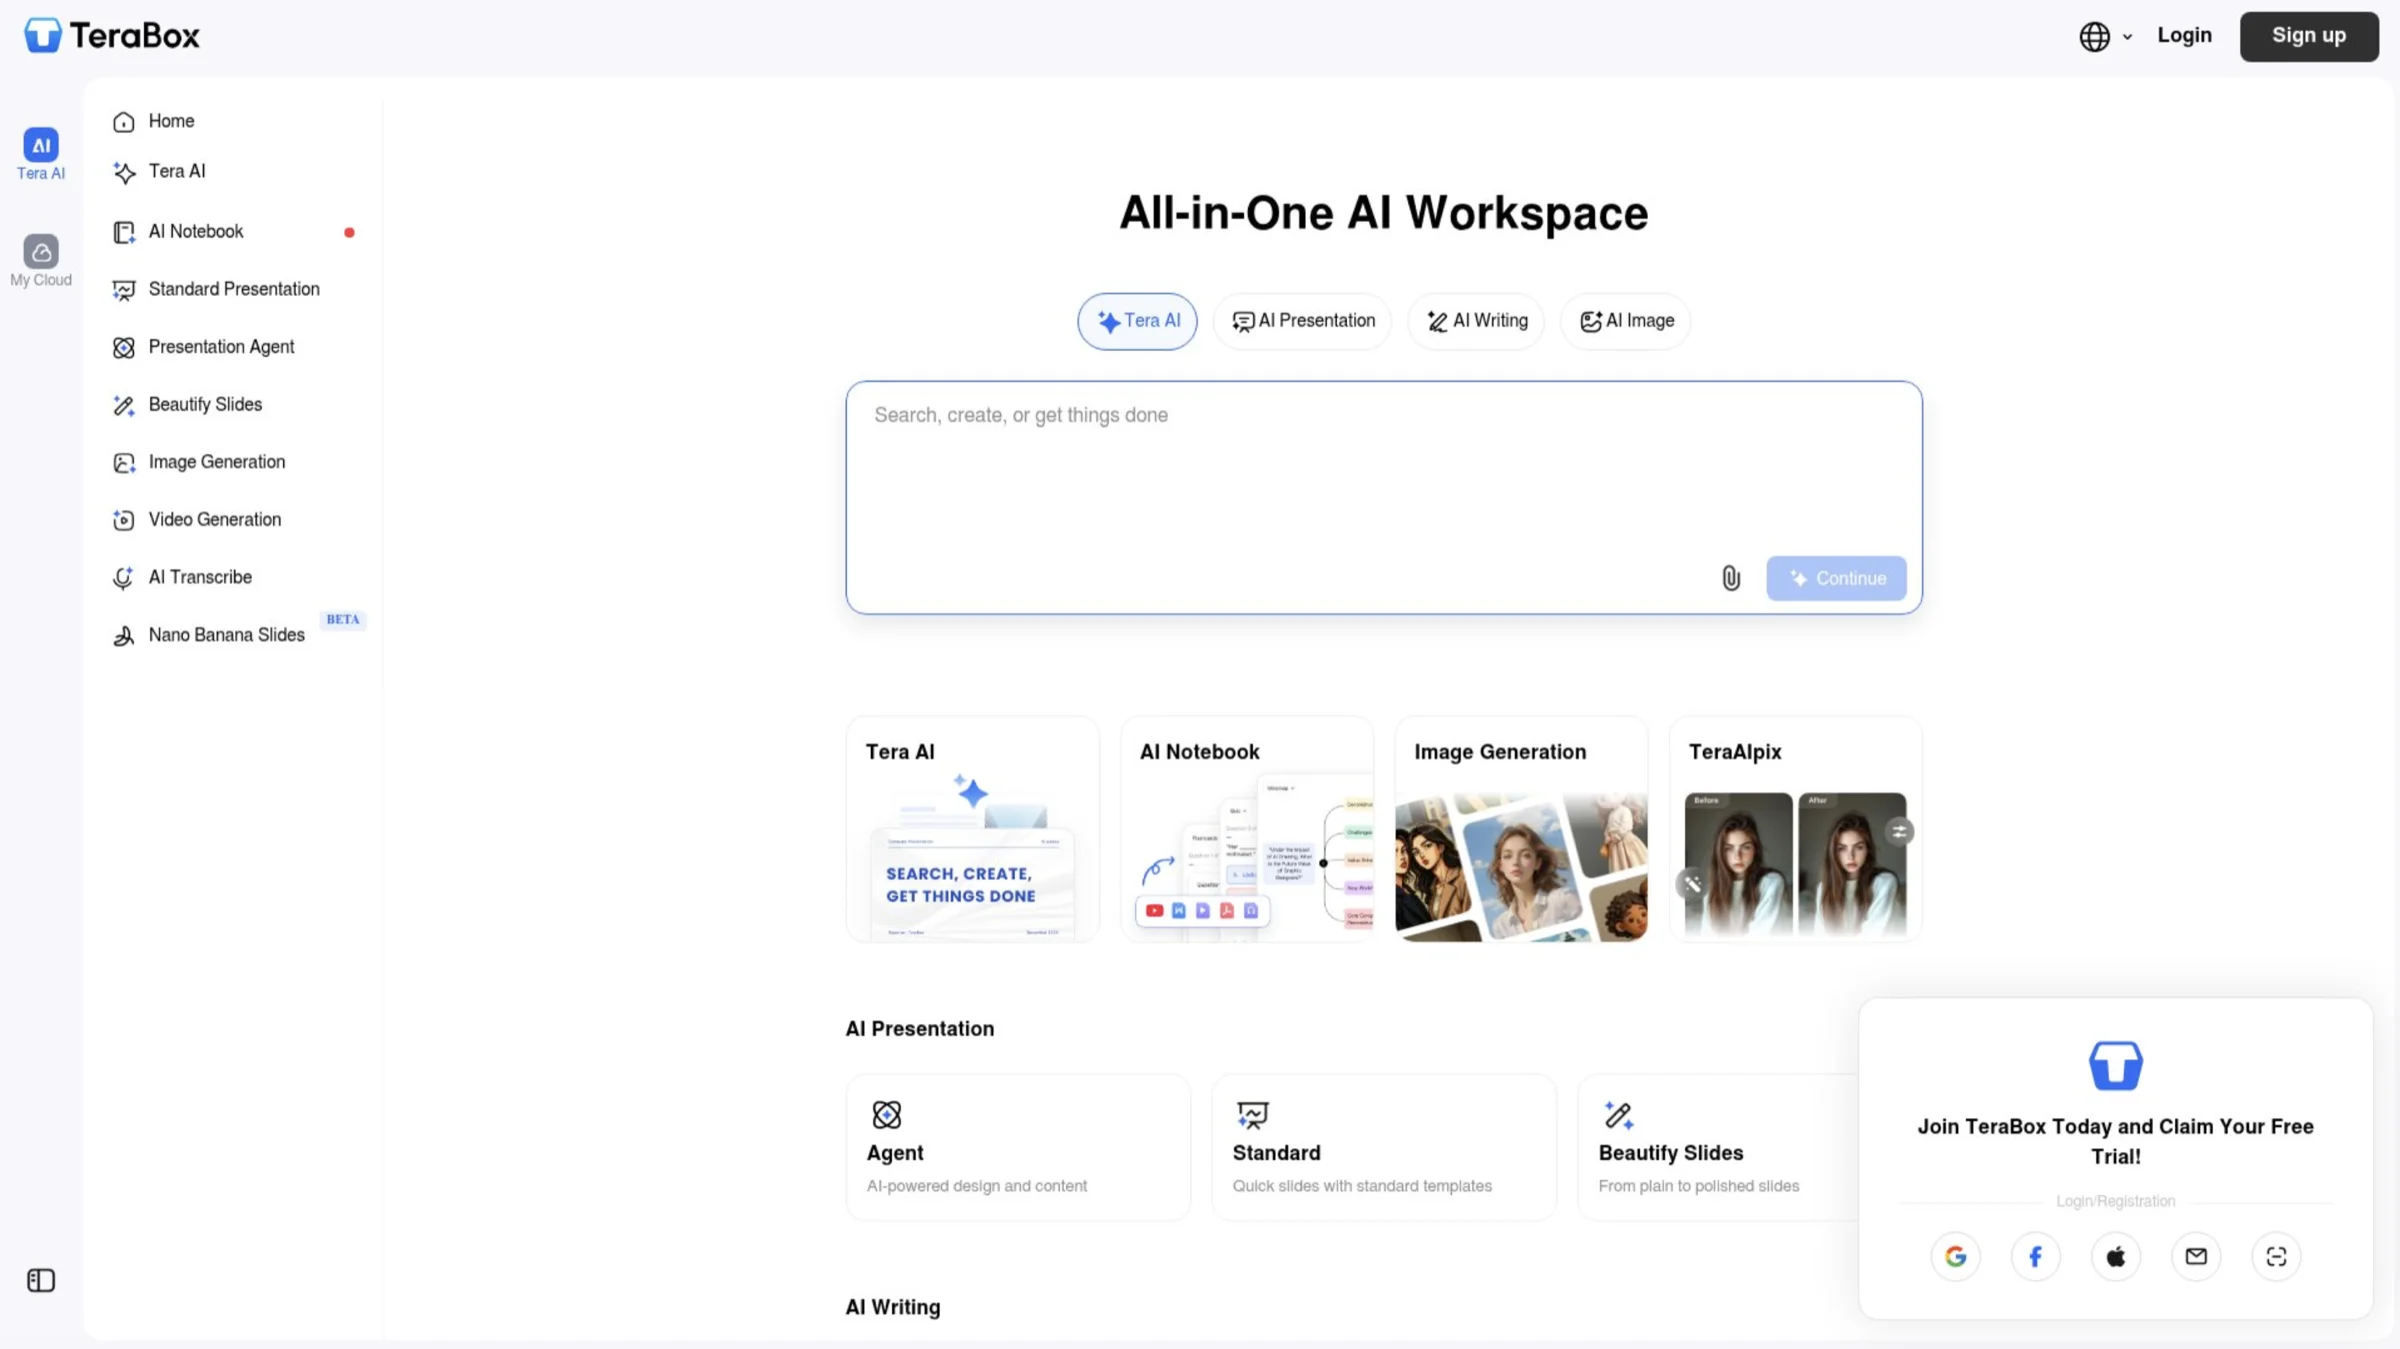Image resolution: width=2400 pixels, height=1349 pixels.
Task: Click the BETA badge beside Nano Banana Slides
Action: point(343,620)
